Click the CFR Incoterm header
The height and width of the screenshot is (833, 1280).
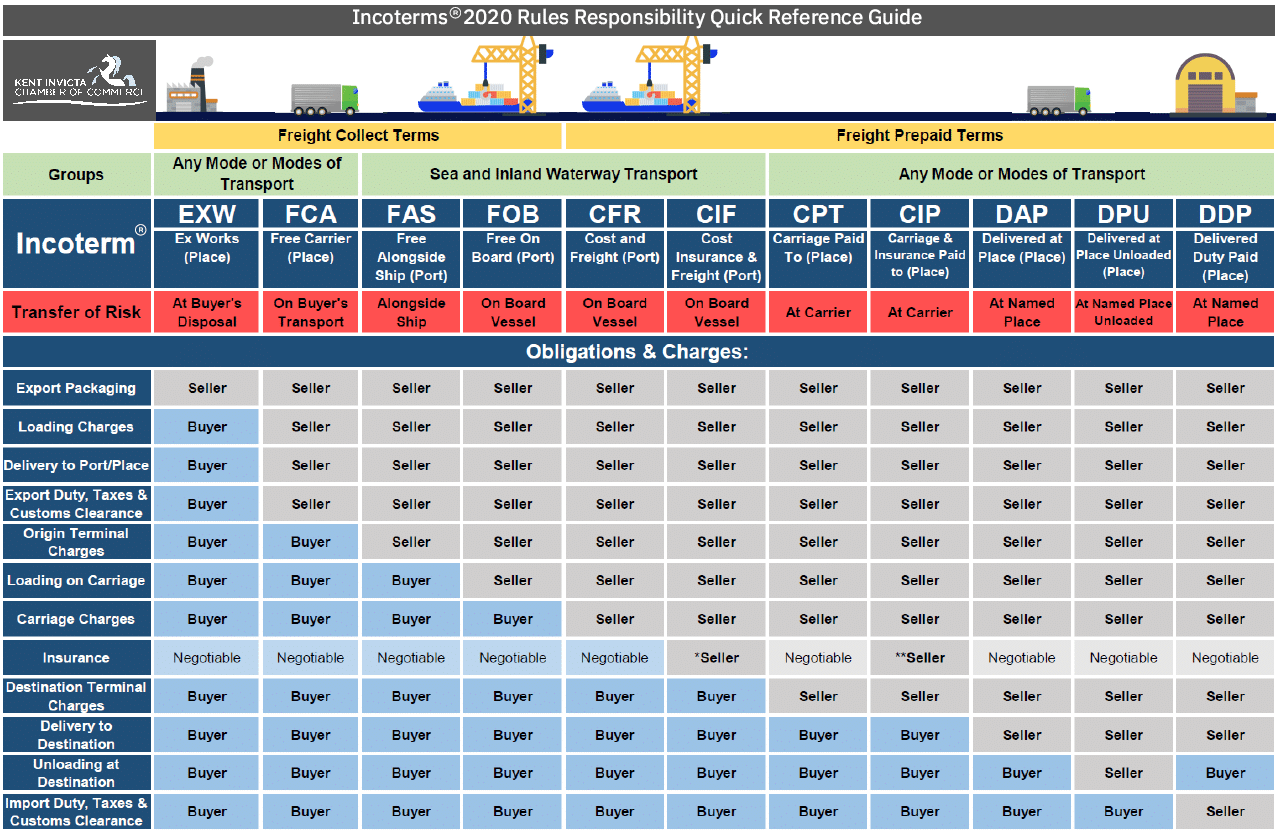point(615,214)
